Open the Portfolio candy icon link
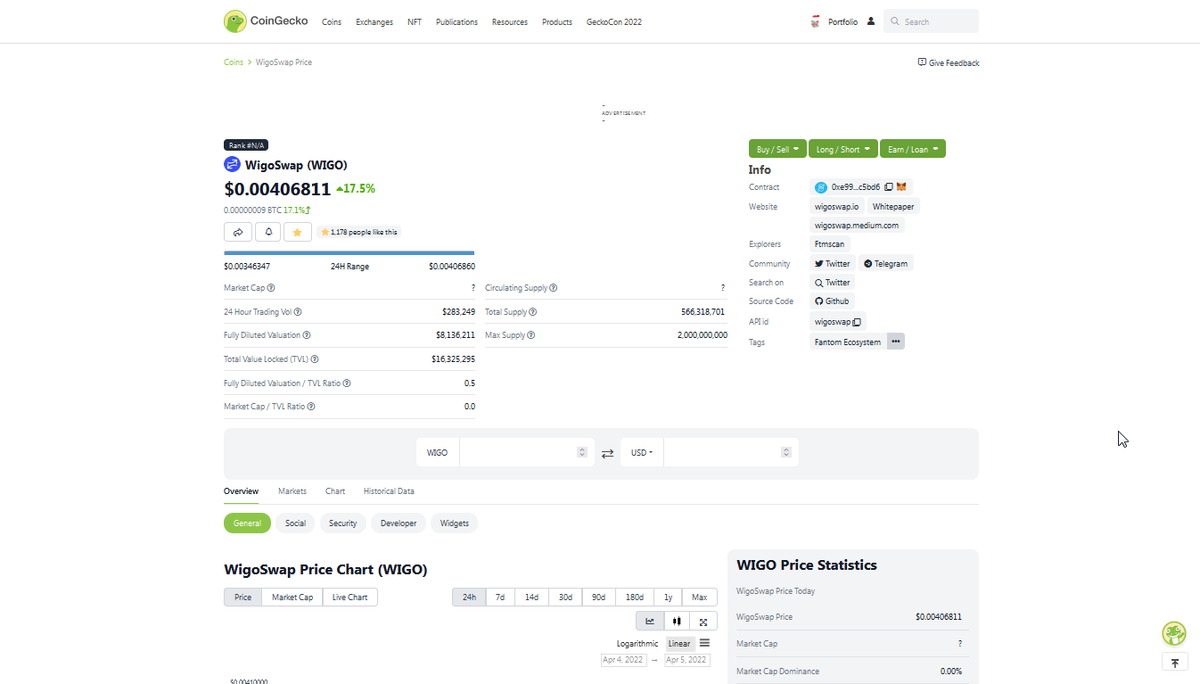1200x684 pixels. [815, 21]
